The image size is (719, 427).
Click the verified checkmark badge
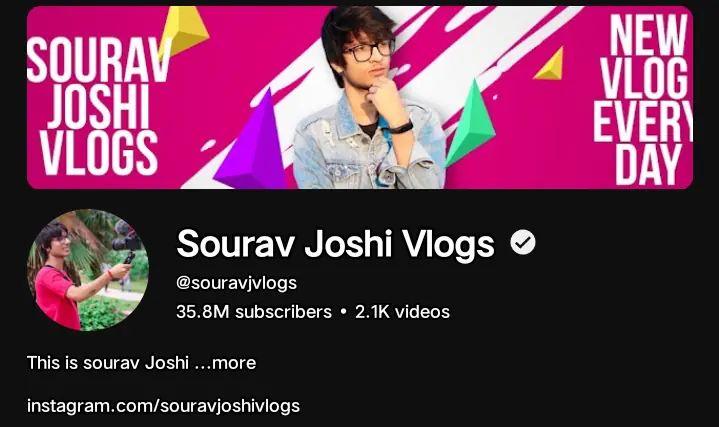(523, 243)
